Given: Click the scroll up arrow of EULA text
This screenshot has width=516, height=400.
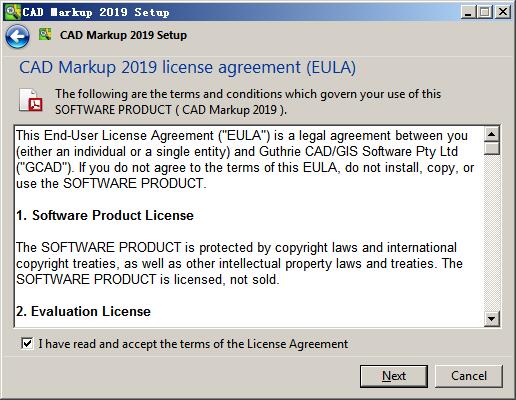Looking at the screenshot, I should coord(492,134).
